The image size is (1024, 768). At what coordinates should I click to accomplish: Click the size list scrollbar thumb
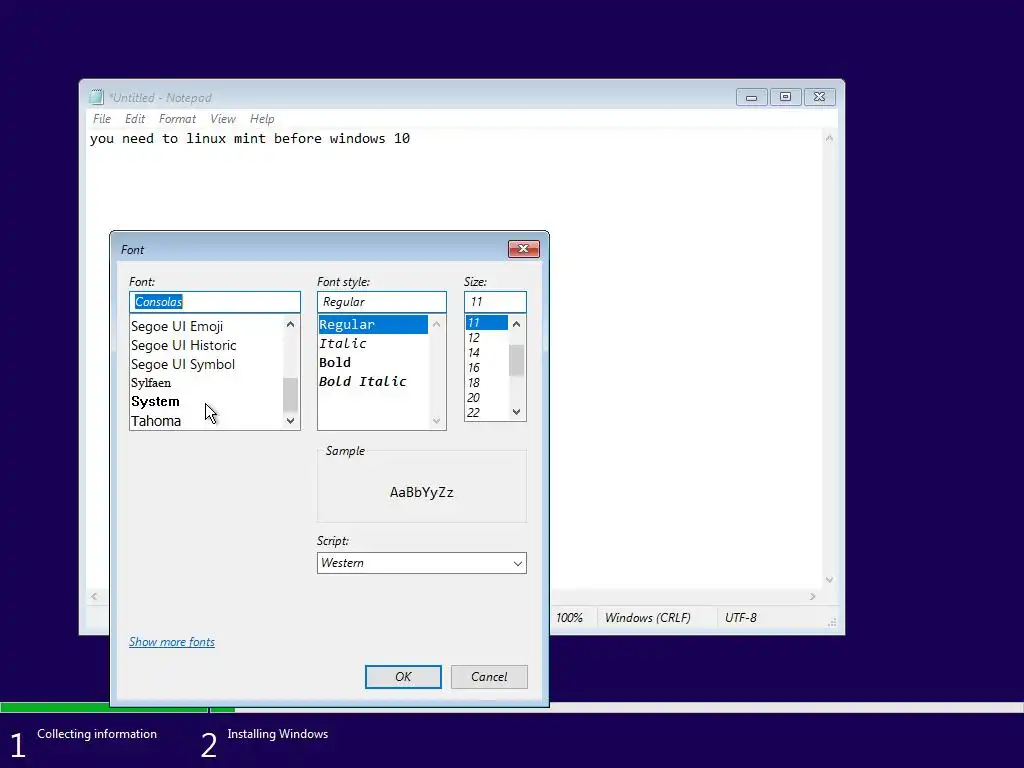[x=517, y=360]
